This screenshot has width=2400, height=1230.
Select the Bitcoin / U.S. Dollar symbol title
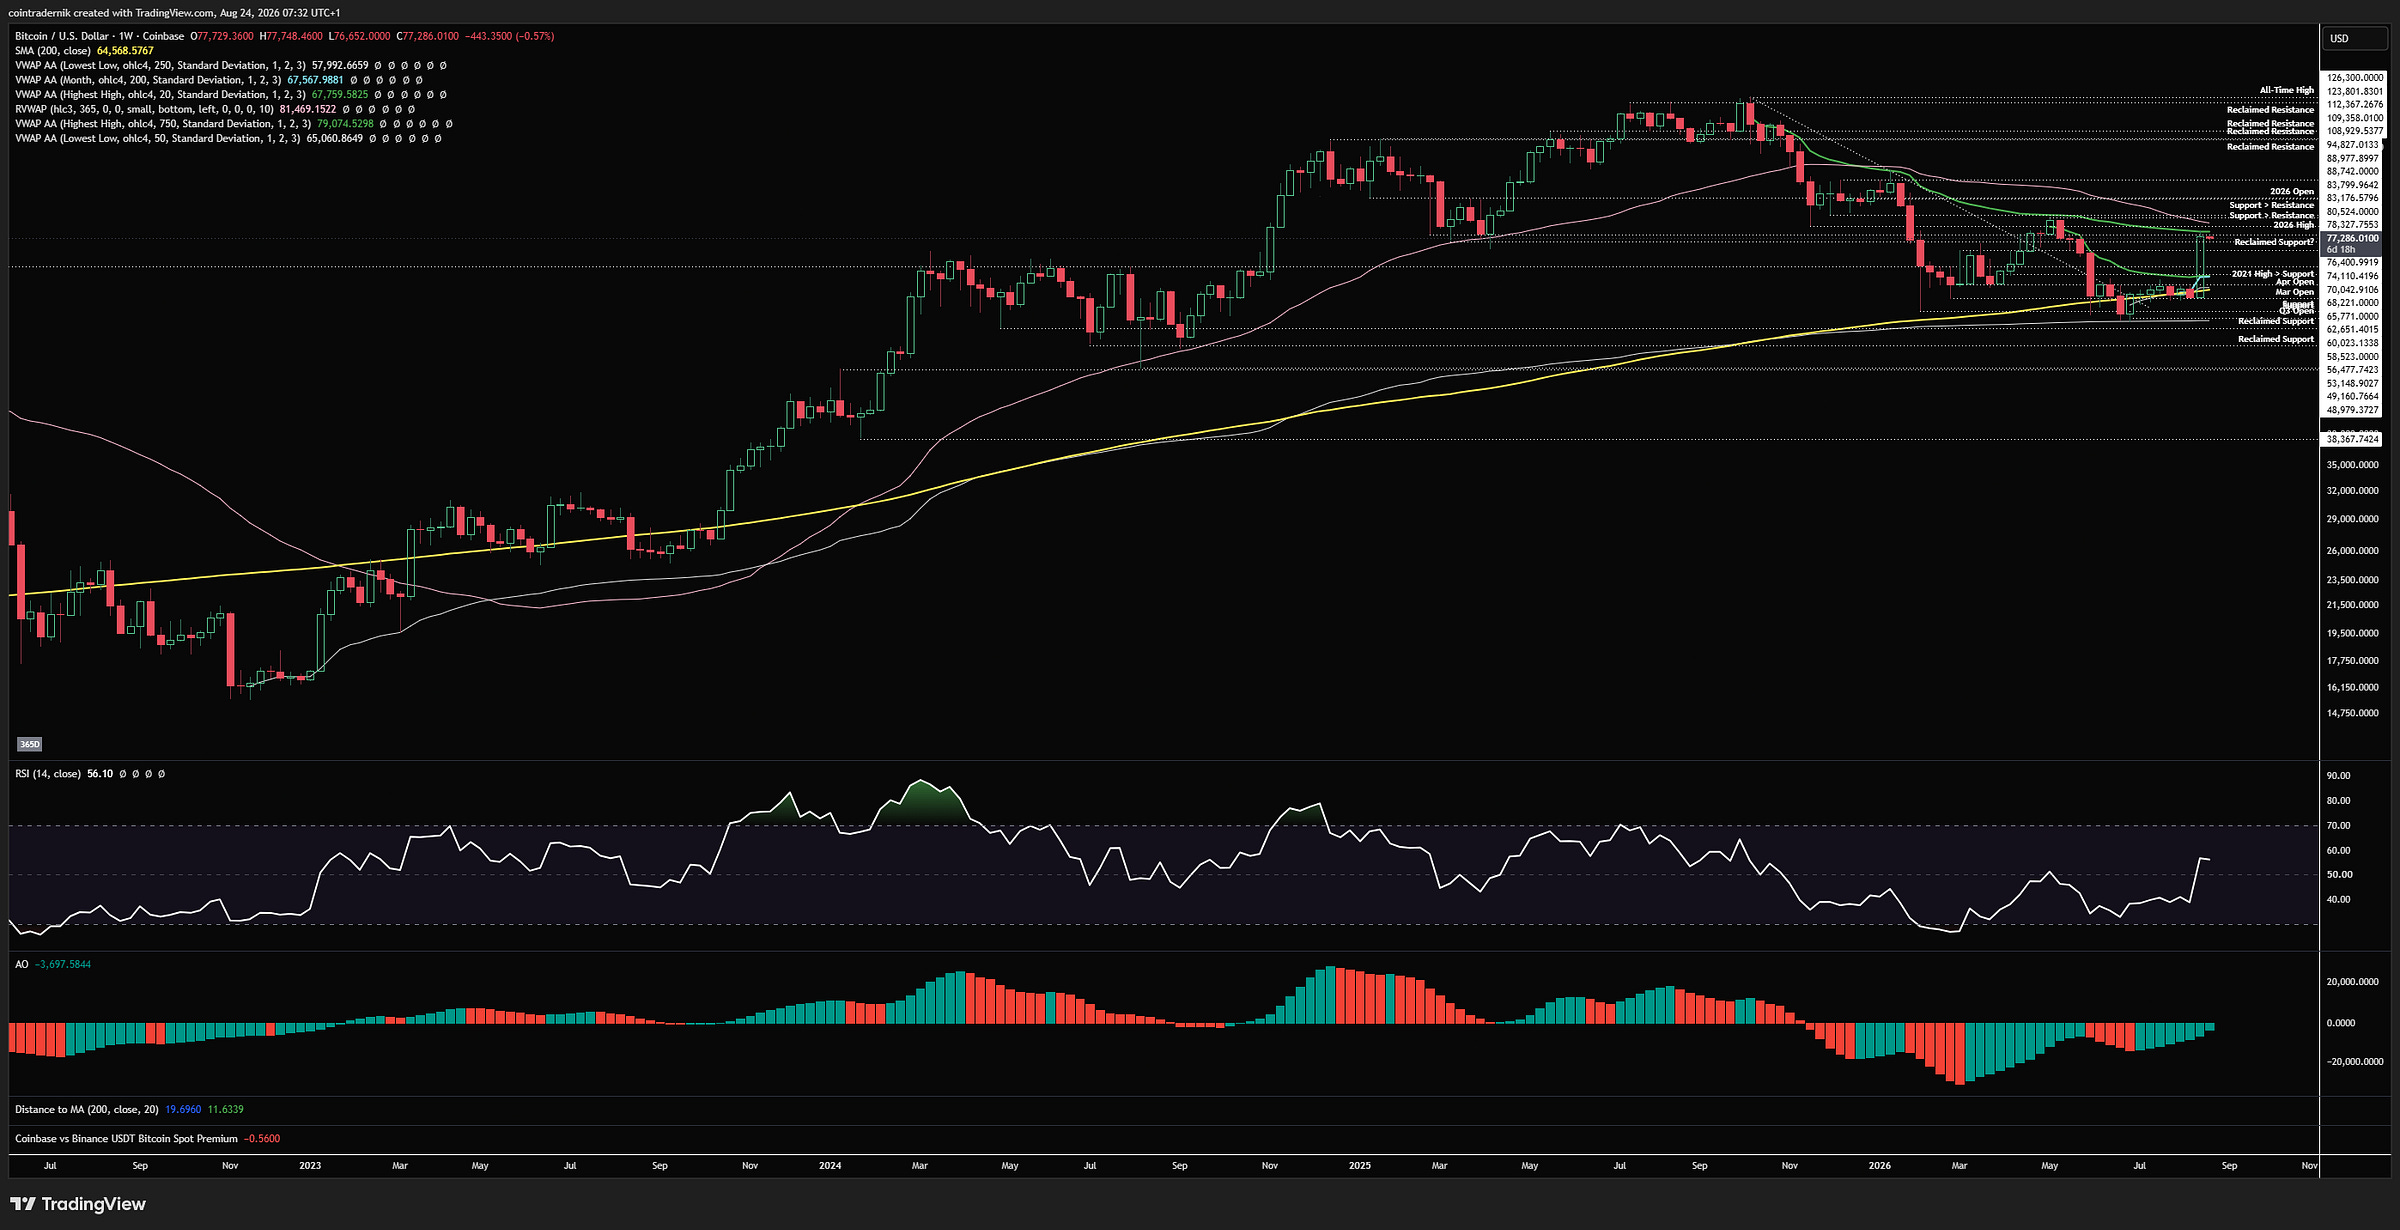pyautogui.click(x=62, y=36)
